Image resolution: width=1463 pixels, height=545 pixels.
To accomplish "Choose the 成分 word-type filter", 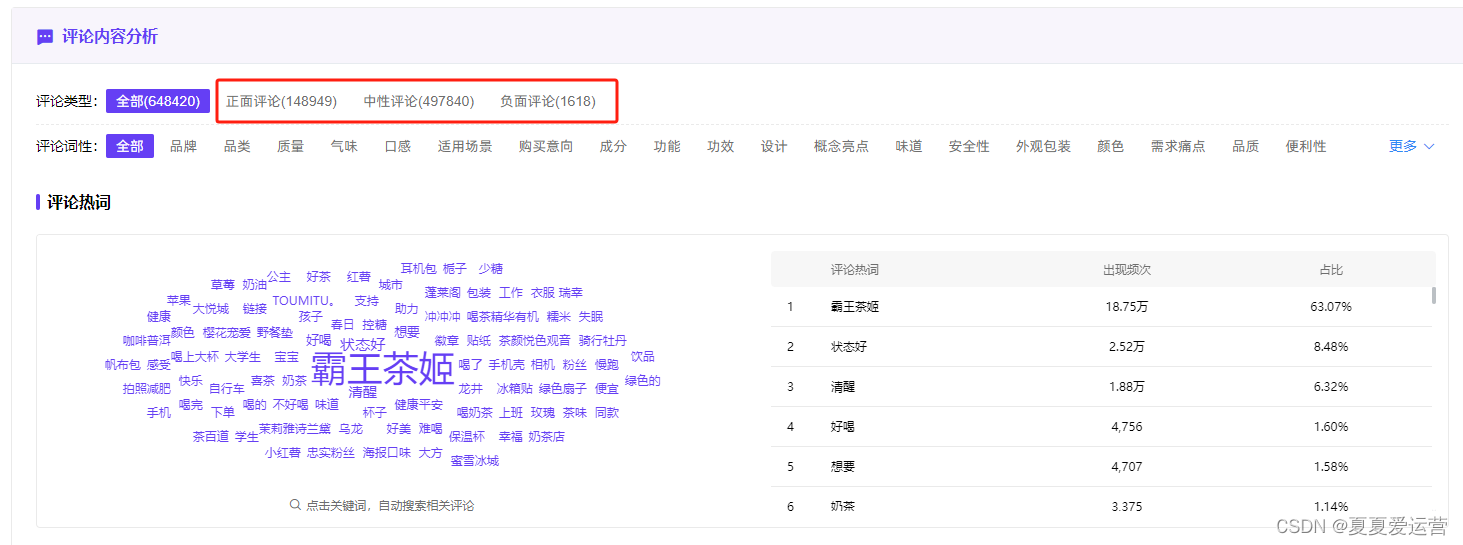I will coord(613,146).
